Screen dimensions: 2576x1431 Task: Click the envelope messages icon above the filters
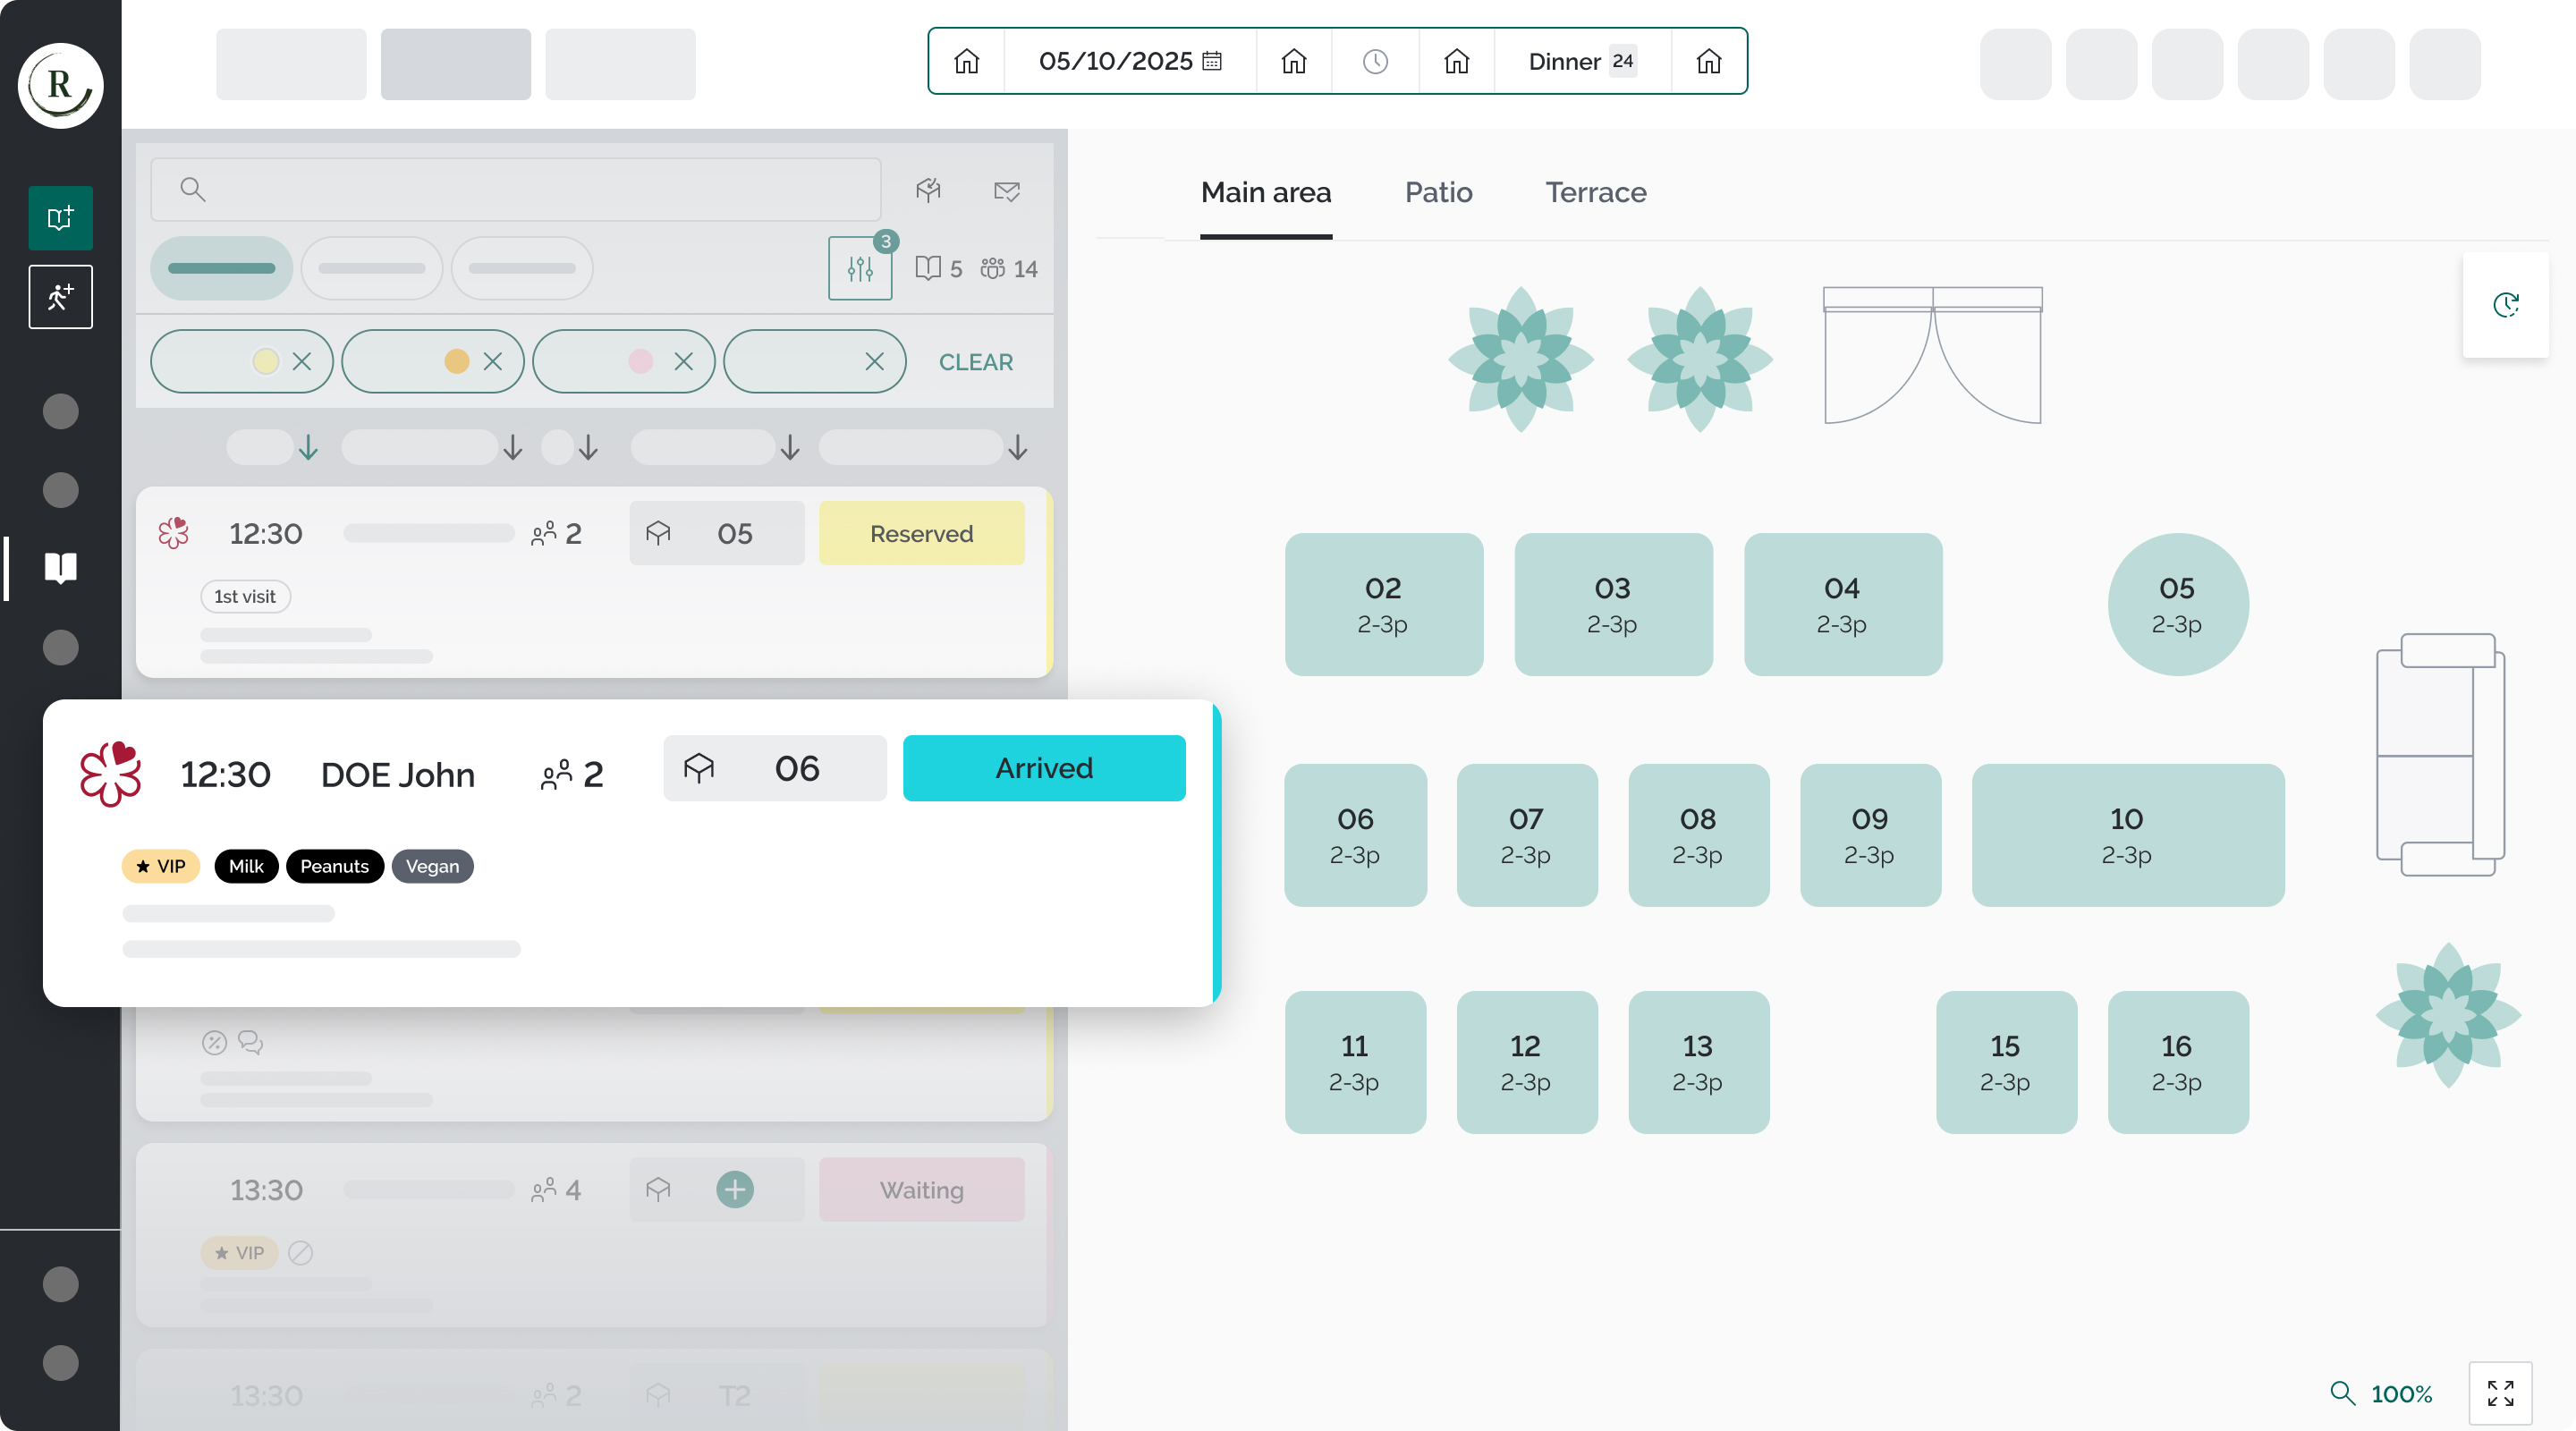1007,191
